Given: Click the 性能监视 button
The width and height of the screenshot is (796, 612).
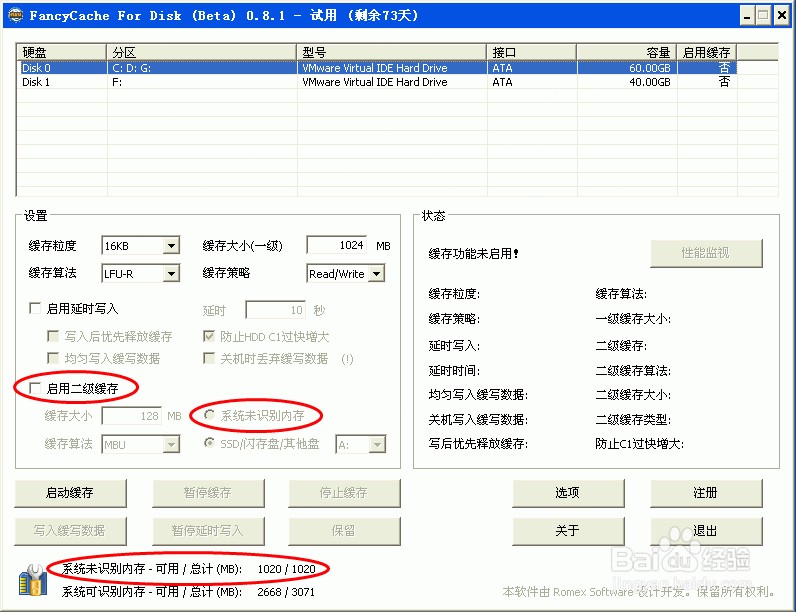Looking at the screenshot, I should (706, 253).
